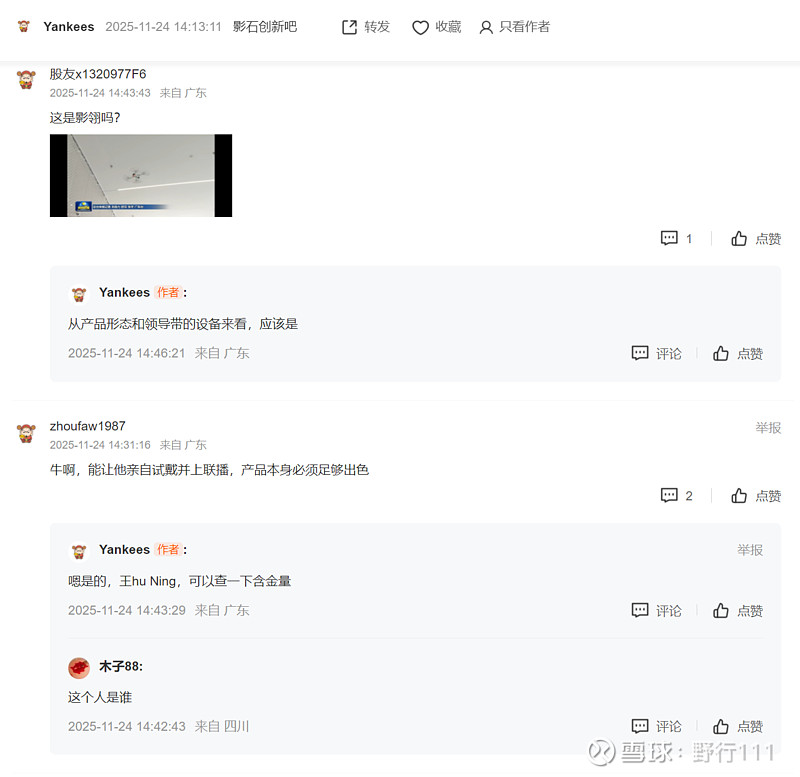Open the ceiling drone image thumbnail
This screenshot has height=777, width=800.
(x=141, y=176)
